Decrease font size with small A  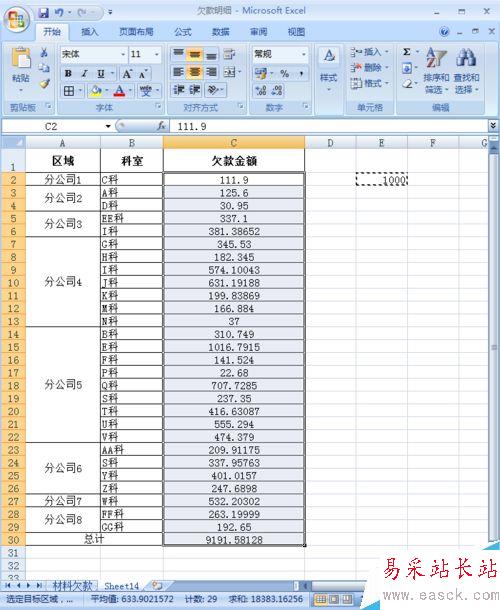click(143, 74)
